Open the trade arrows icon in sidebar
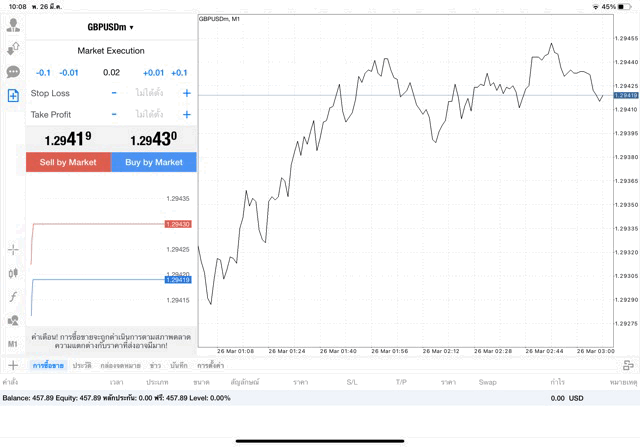The image size is (640, 447). tap(13, 47)
